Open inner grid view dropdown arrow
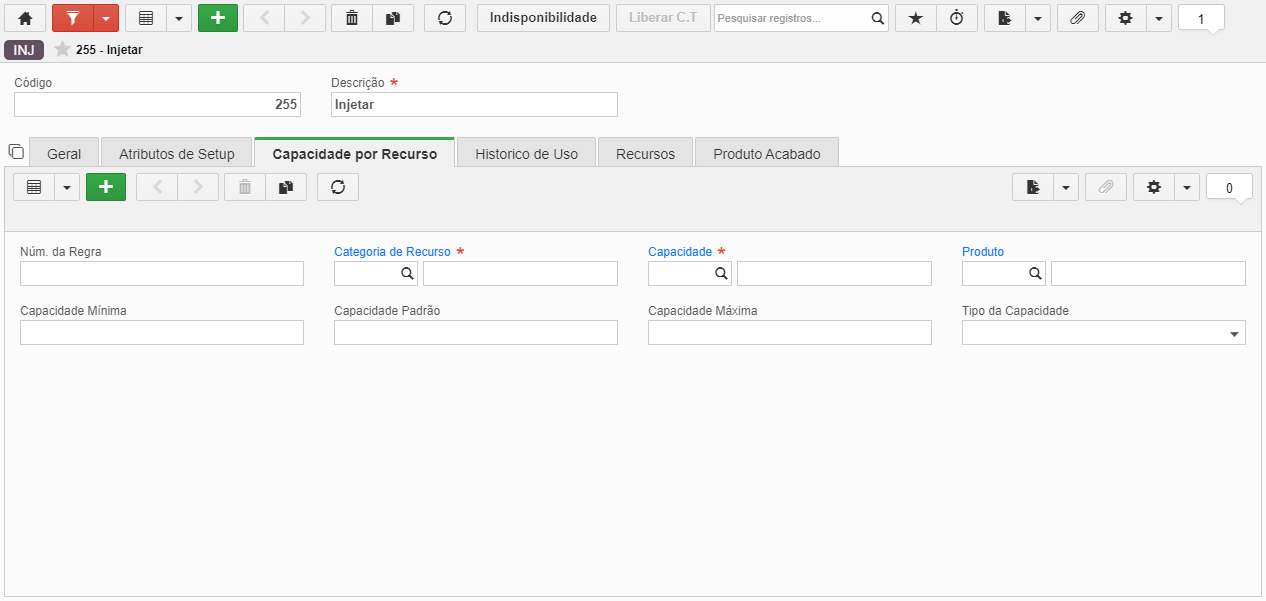1266x601 pixels. 67,187
